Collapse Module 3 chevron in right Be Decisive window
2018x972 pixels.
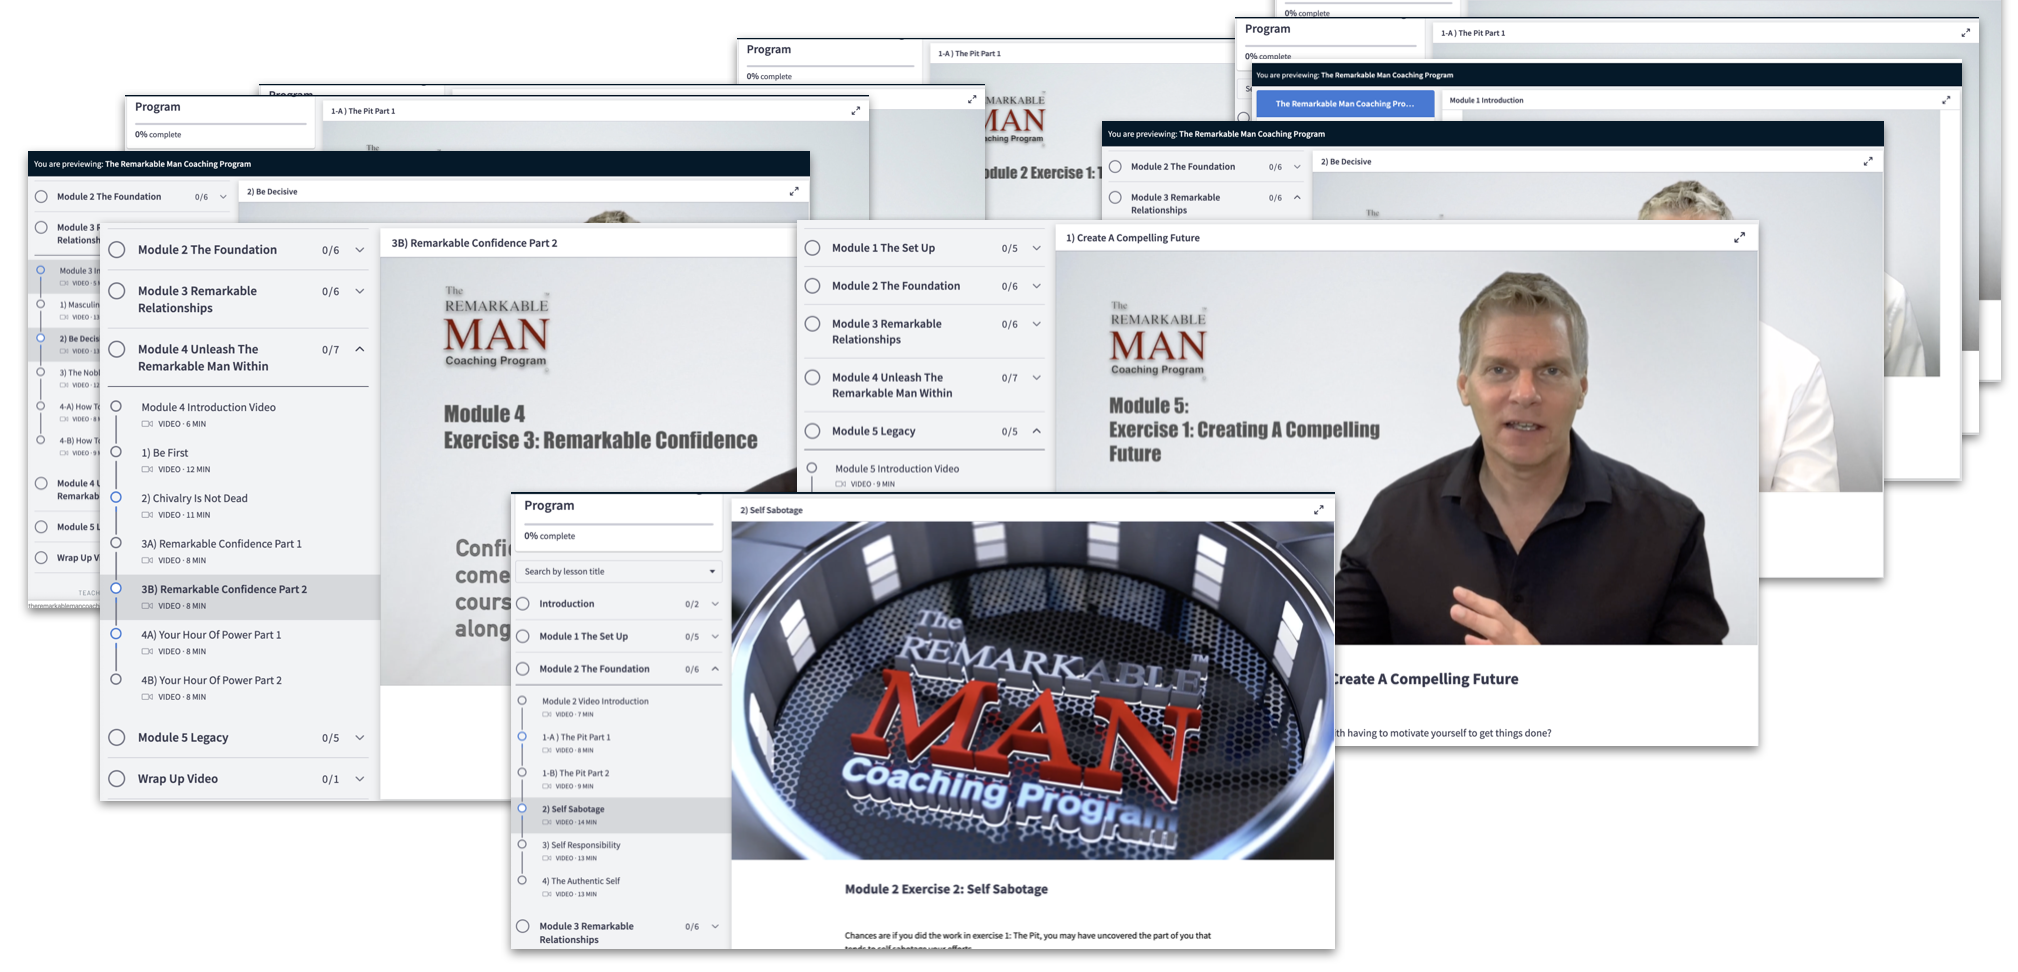(x=1297, y=198)
